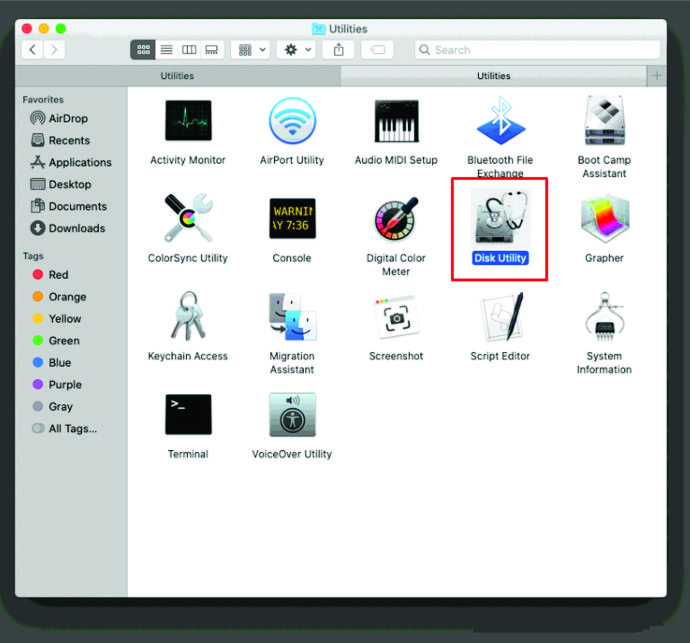Image resolution: width=690 pixels, height=643 pixels.
Task: Select the Audio MIDI Setup icon
Action: 396,121
